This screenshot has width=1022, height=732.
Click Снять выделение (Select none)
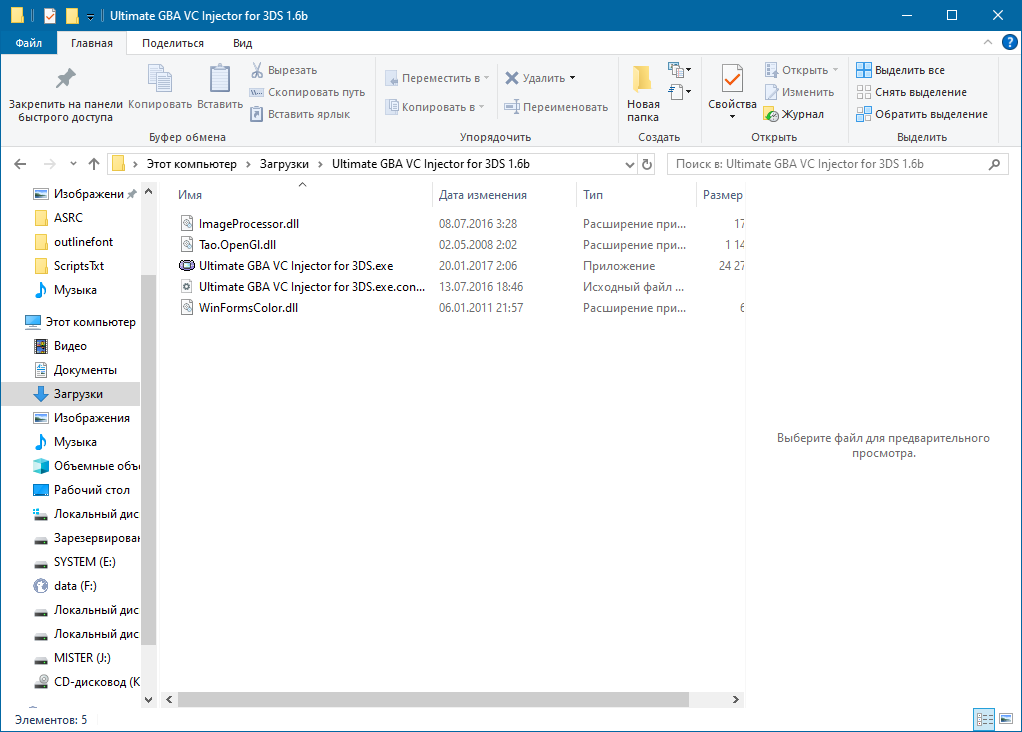point(911,92)
